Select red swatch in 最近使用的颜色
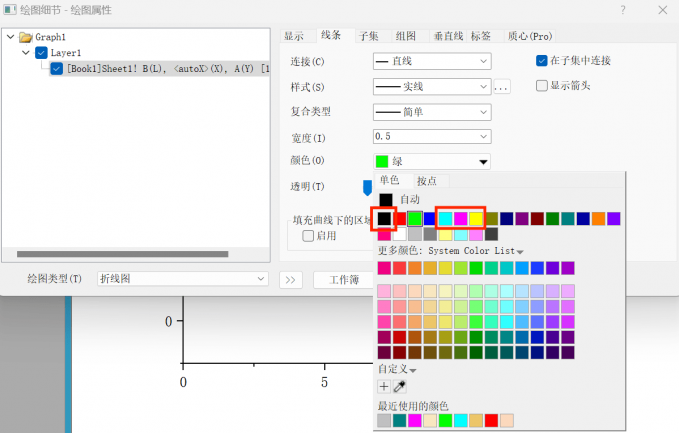 pyautogui.click(x=491, y=420)
